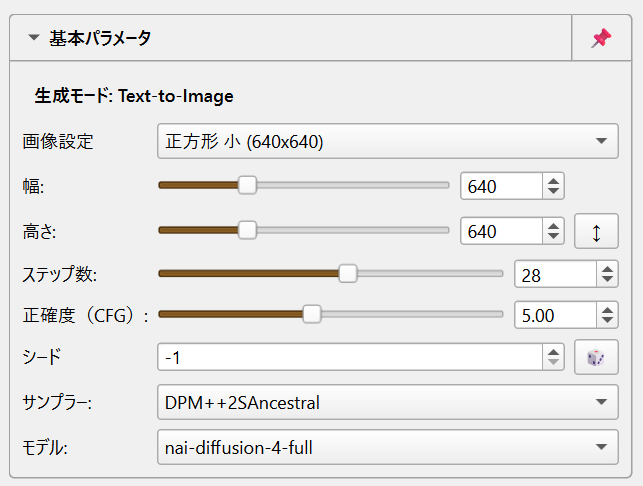Click the シード input field showing -1
This screenshot has width=643, height=486.
[x=351, y=357]
